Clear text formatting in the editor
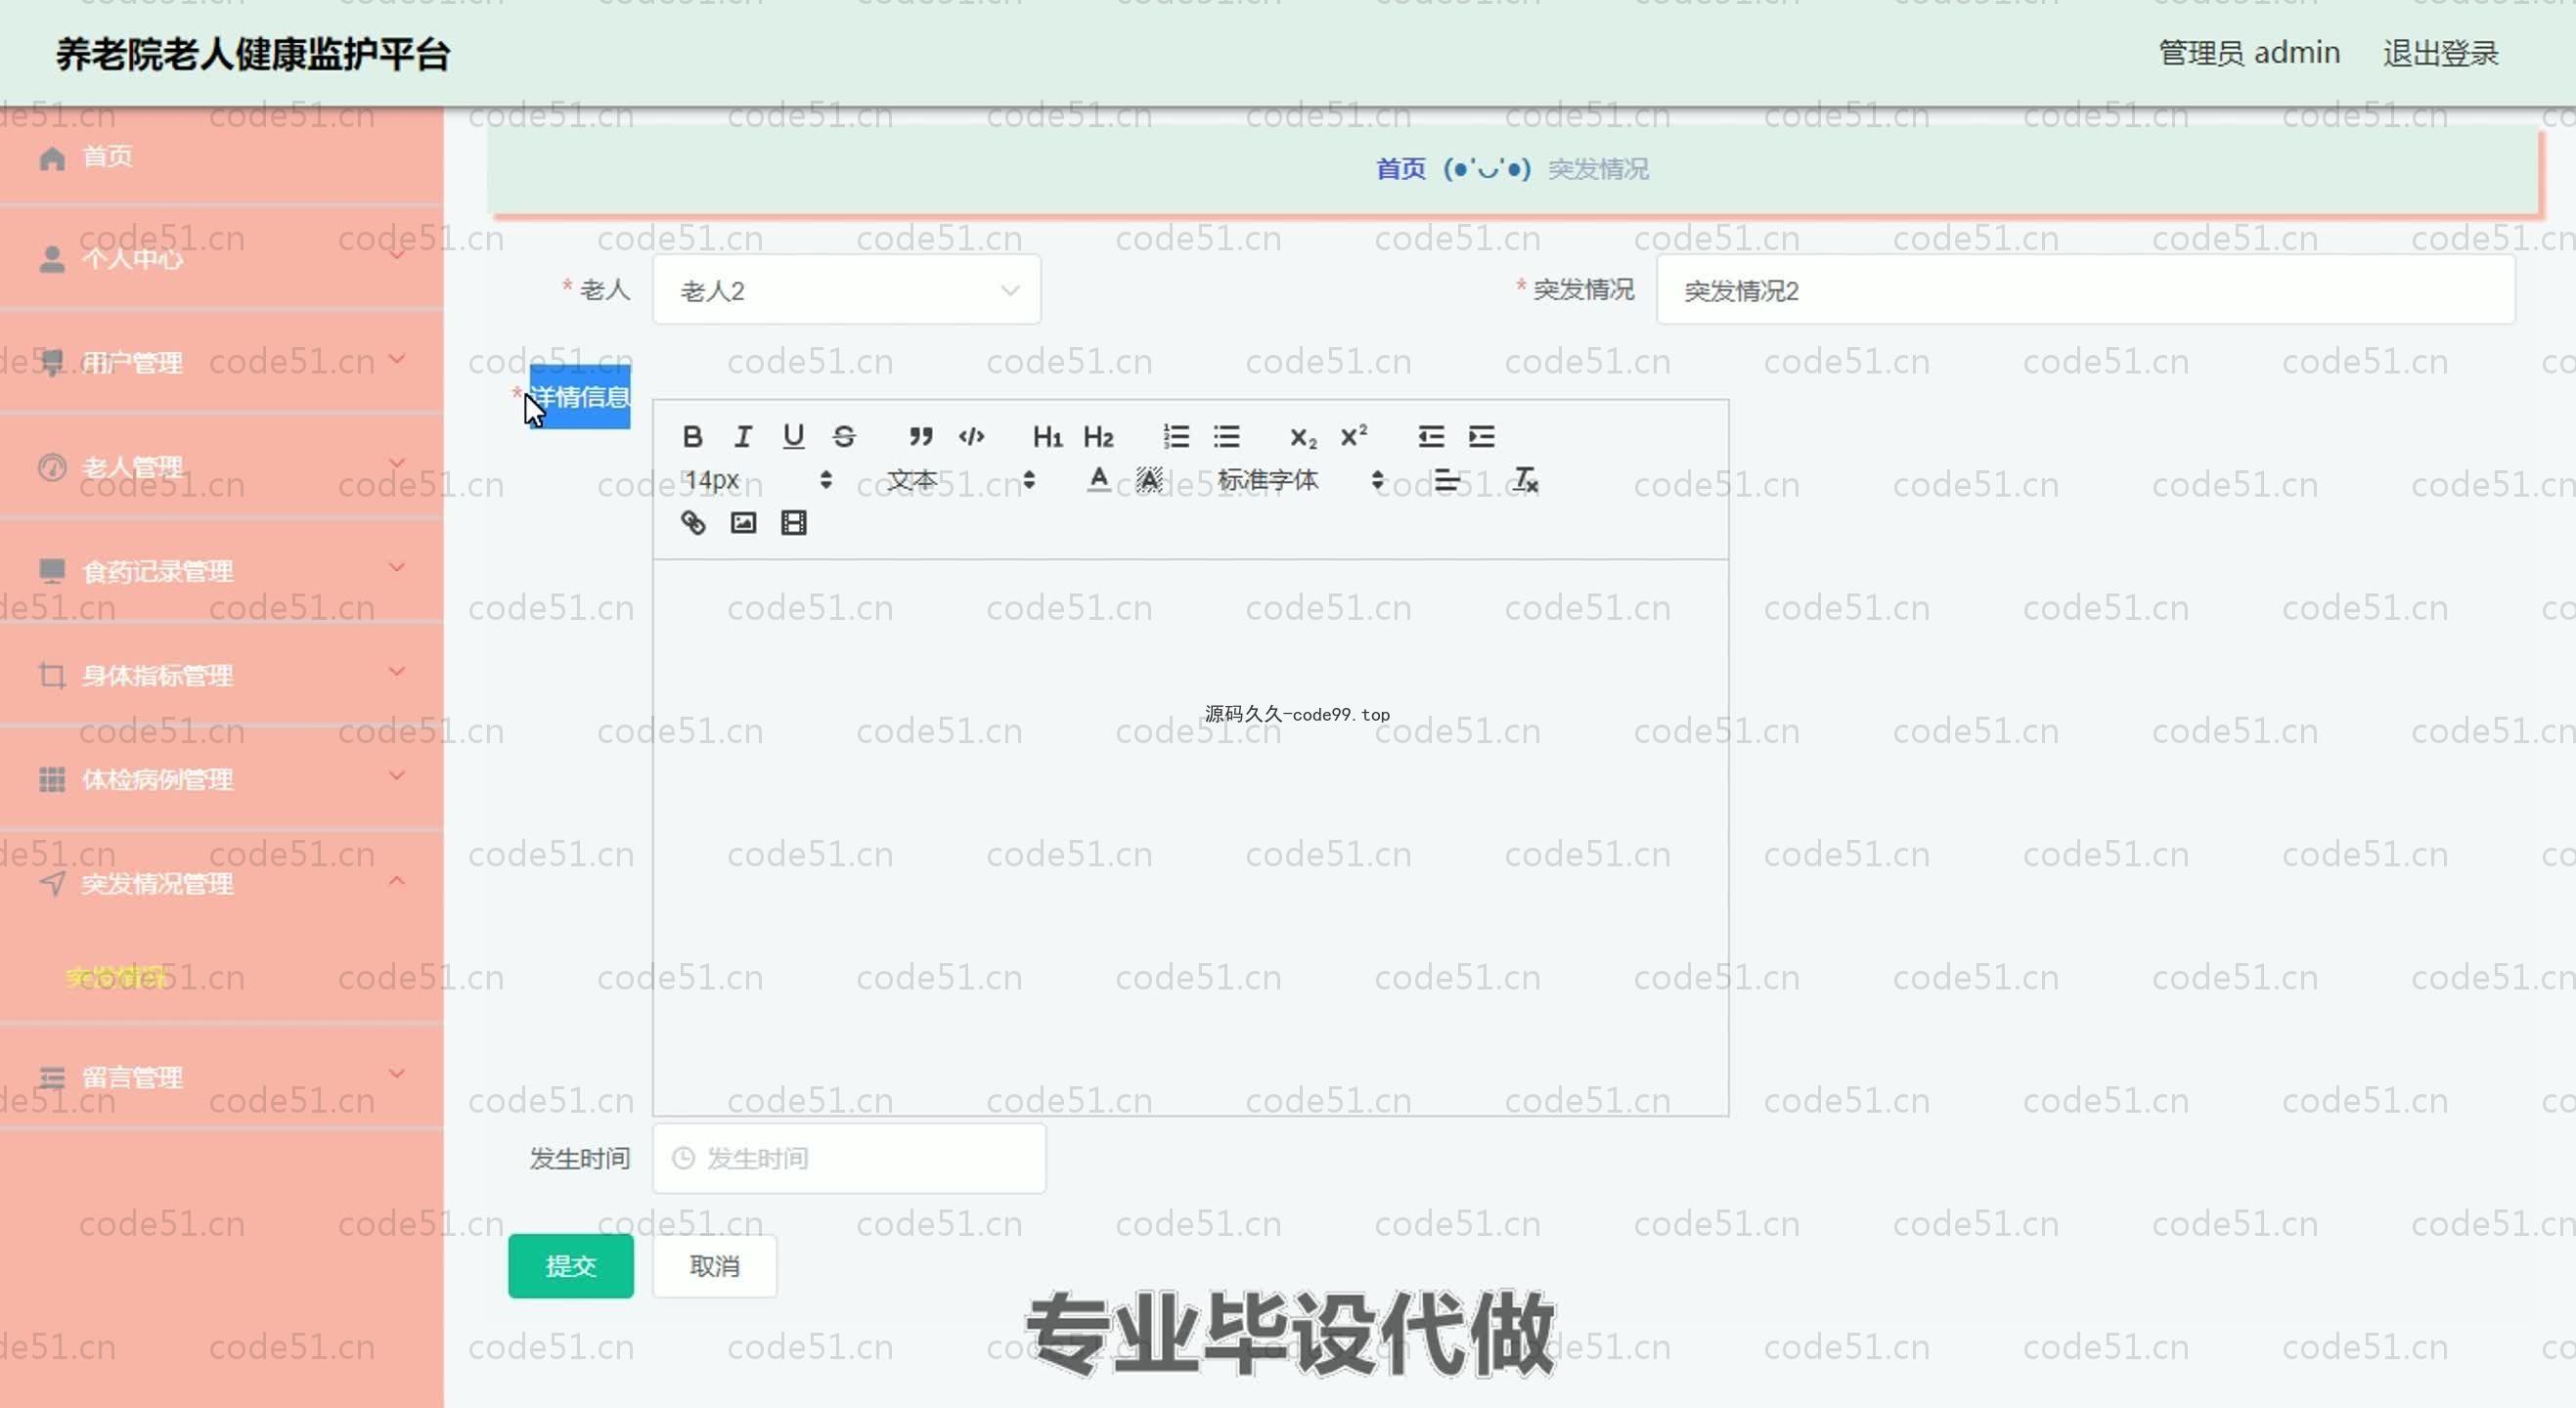The width and height of the screenshot is (2576, 1408). (1525, 480)
